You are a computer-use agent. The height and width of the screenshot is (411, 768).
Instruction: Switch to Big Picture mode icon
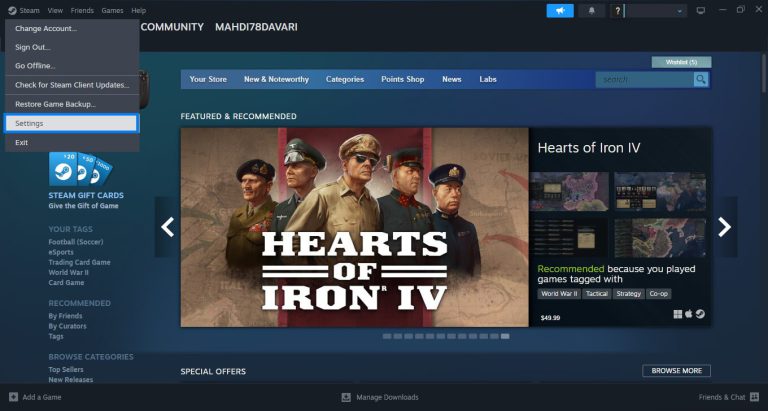click(700, 10)
